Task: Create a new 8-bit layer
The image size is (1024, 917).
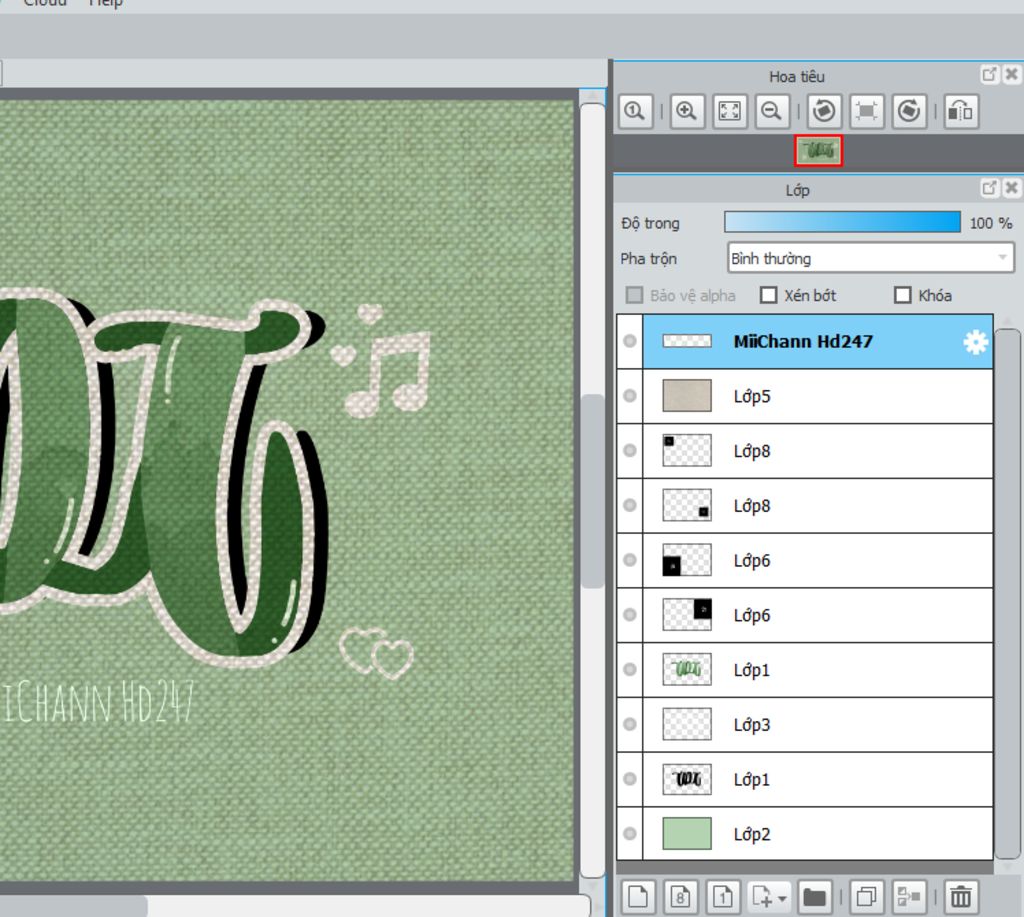Action: pos(680,896)
